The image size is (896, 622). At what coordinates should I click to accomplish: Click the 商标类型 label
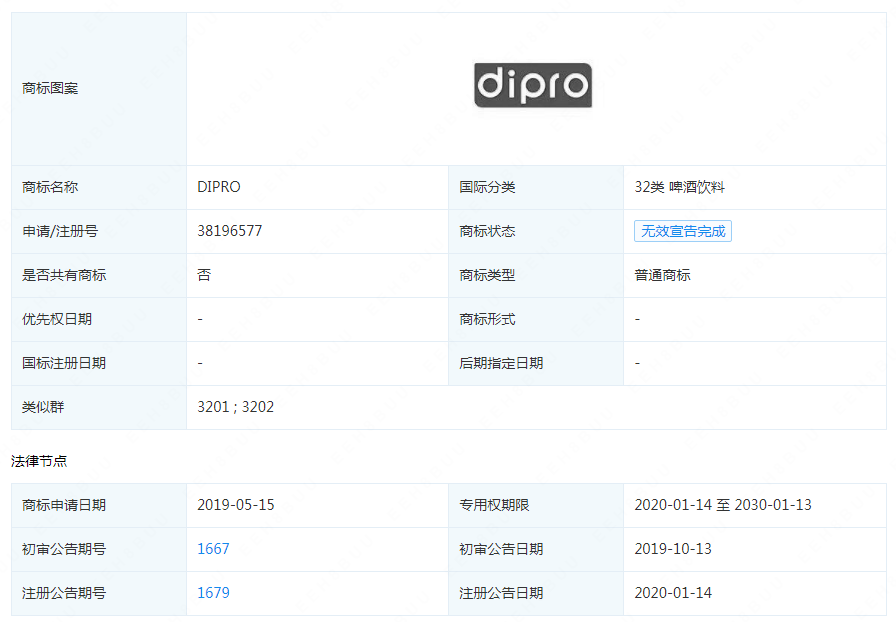(x=487, y=275)
